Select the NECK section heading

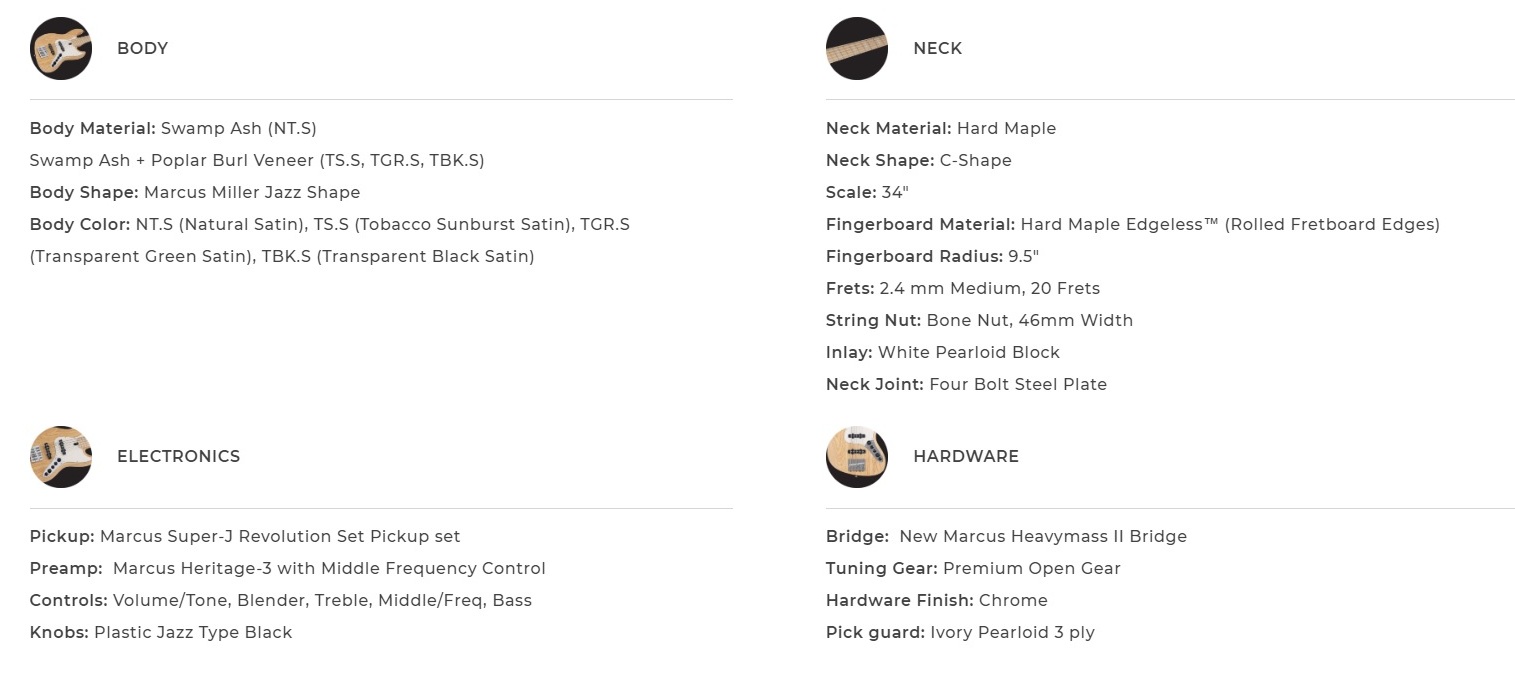(937, 48)
